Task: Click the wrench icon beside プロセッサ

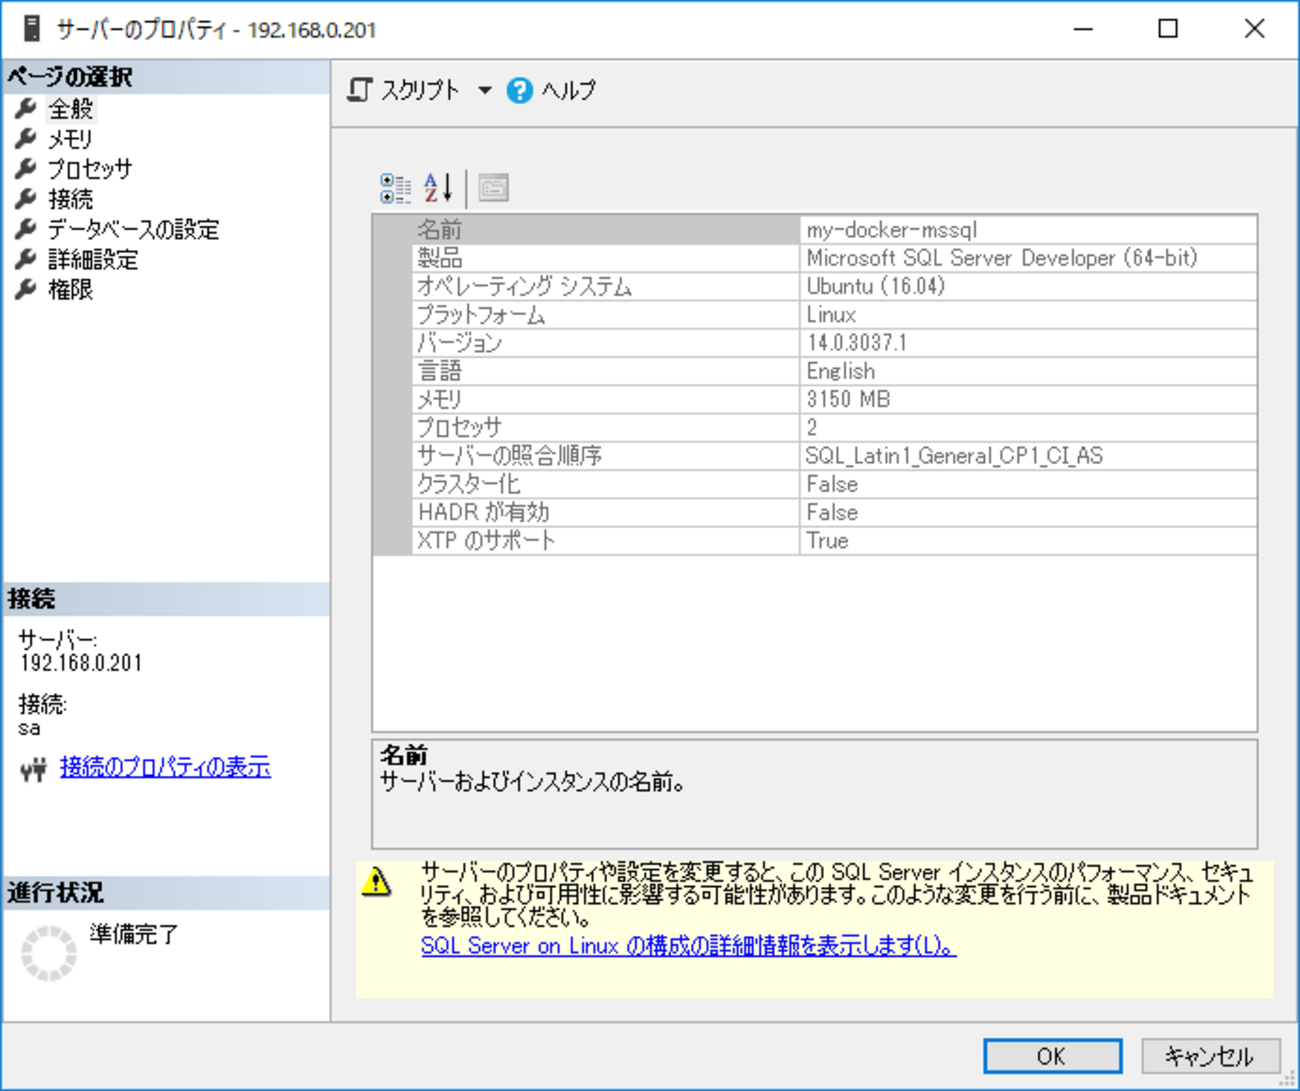Action: 26,168
